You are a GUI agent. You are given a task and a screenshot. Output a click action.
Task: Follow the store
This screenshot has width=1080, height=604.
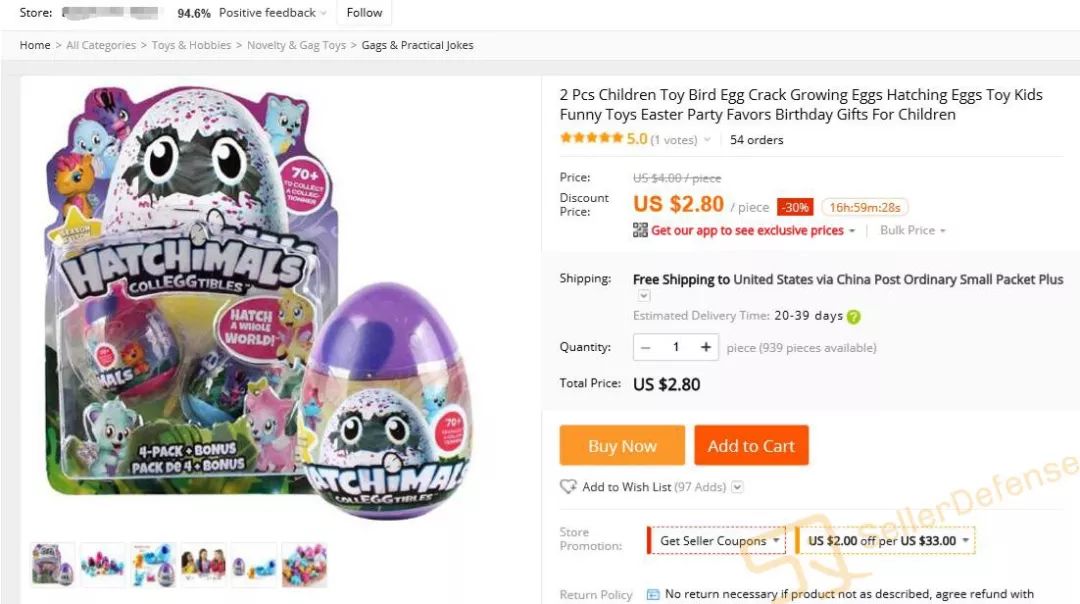[x=364, y=13]
